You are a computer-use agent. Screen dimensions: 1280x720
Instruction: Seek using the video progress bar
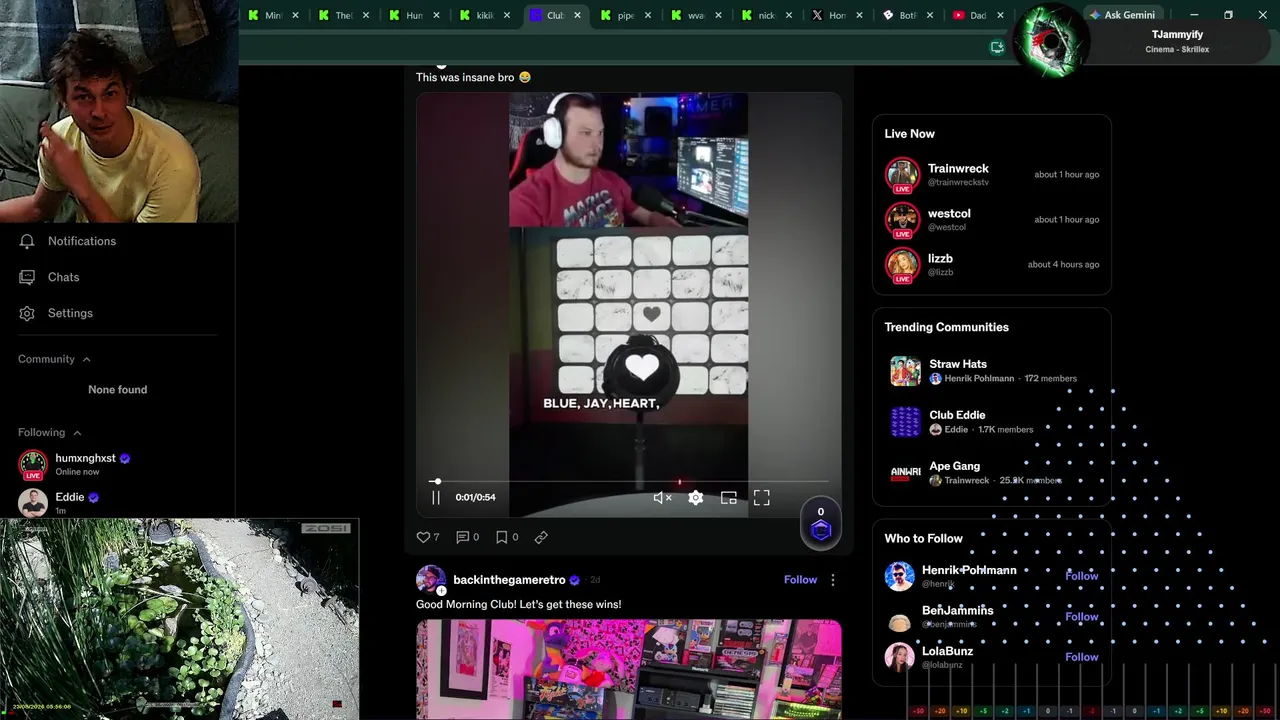pos(629,481)
